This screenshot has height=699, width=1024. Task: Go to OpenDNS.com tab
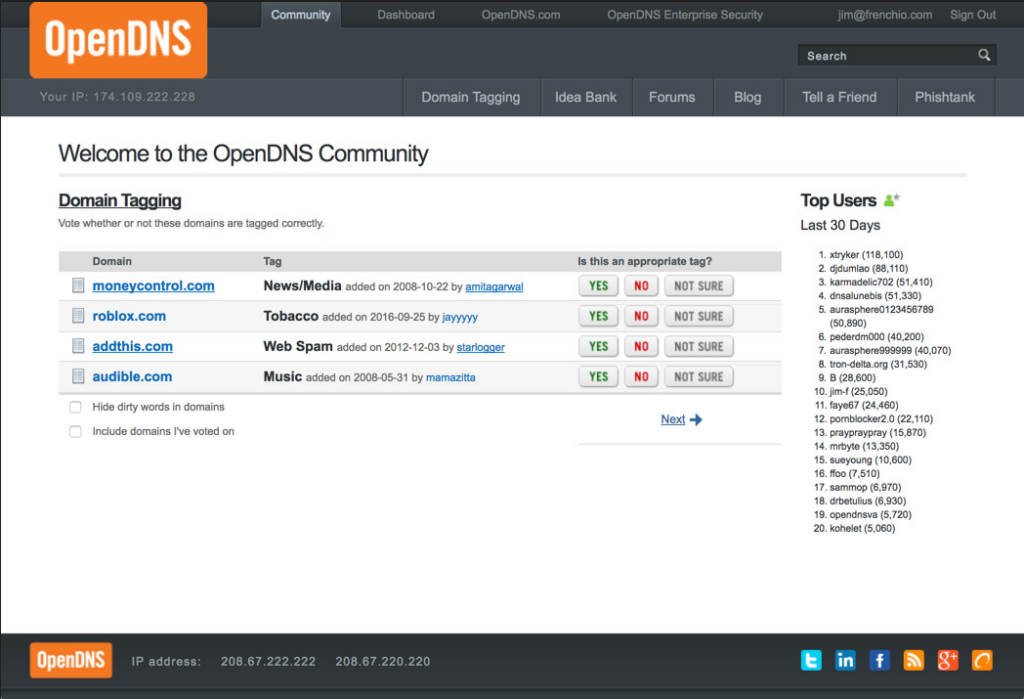tap(520, 14)
